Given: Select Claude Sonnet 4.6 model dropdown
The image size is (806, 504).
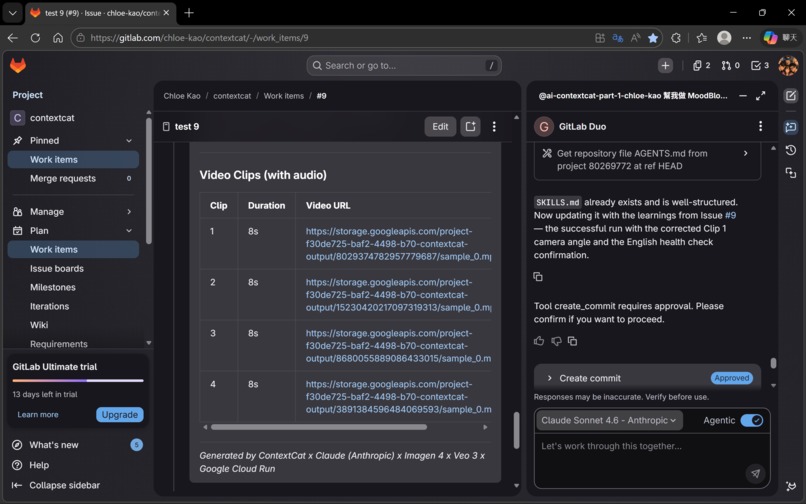Looking at the screenshot, I should tap(609, 420).
